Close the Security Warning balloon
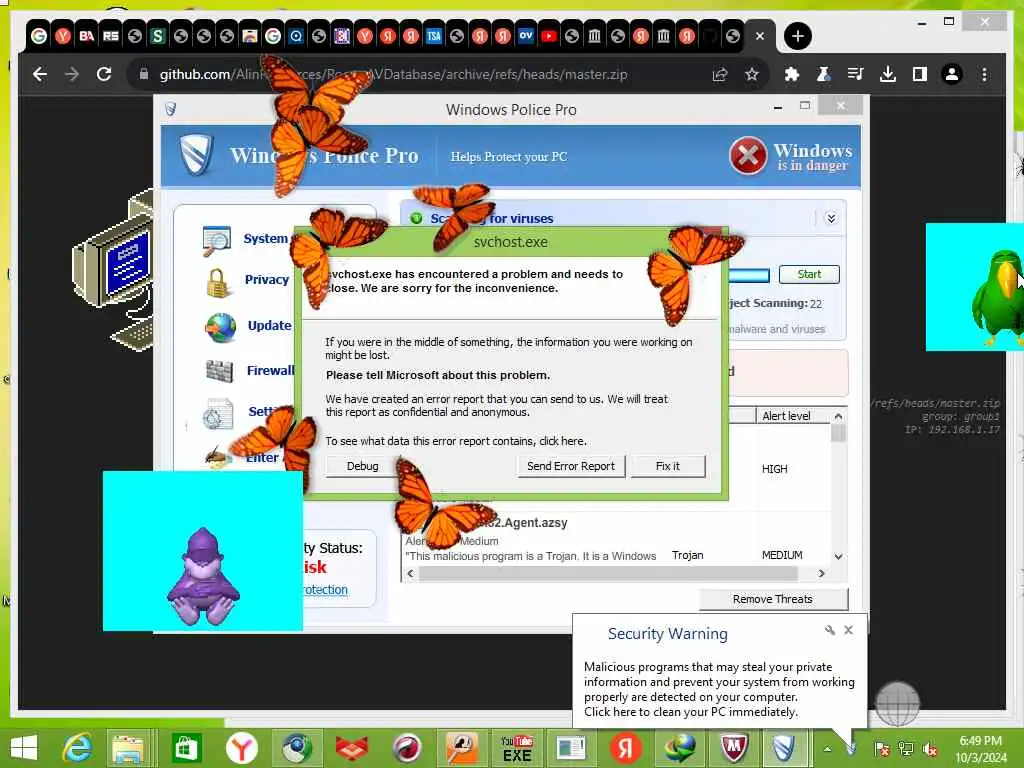 (848, 630)
